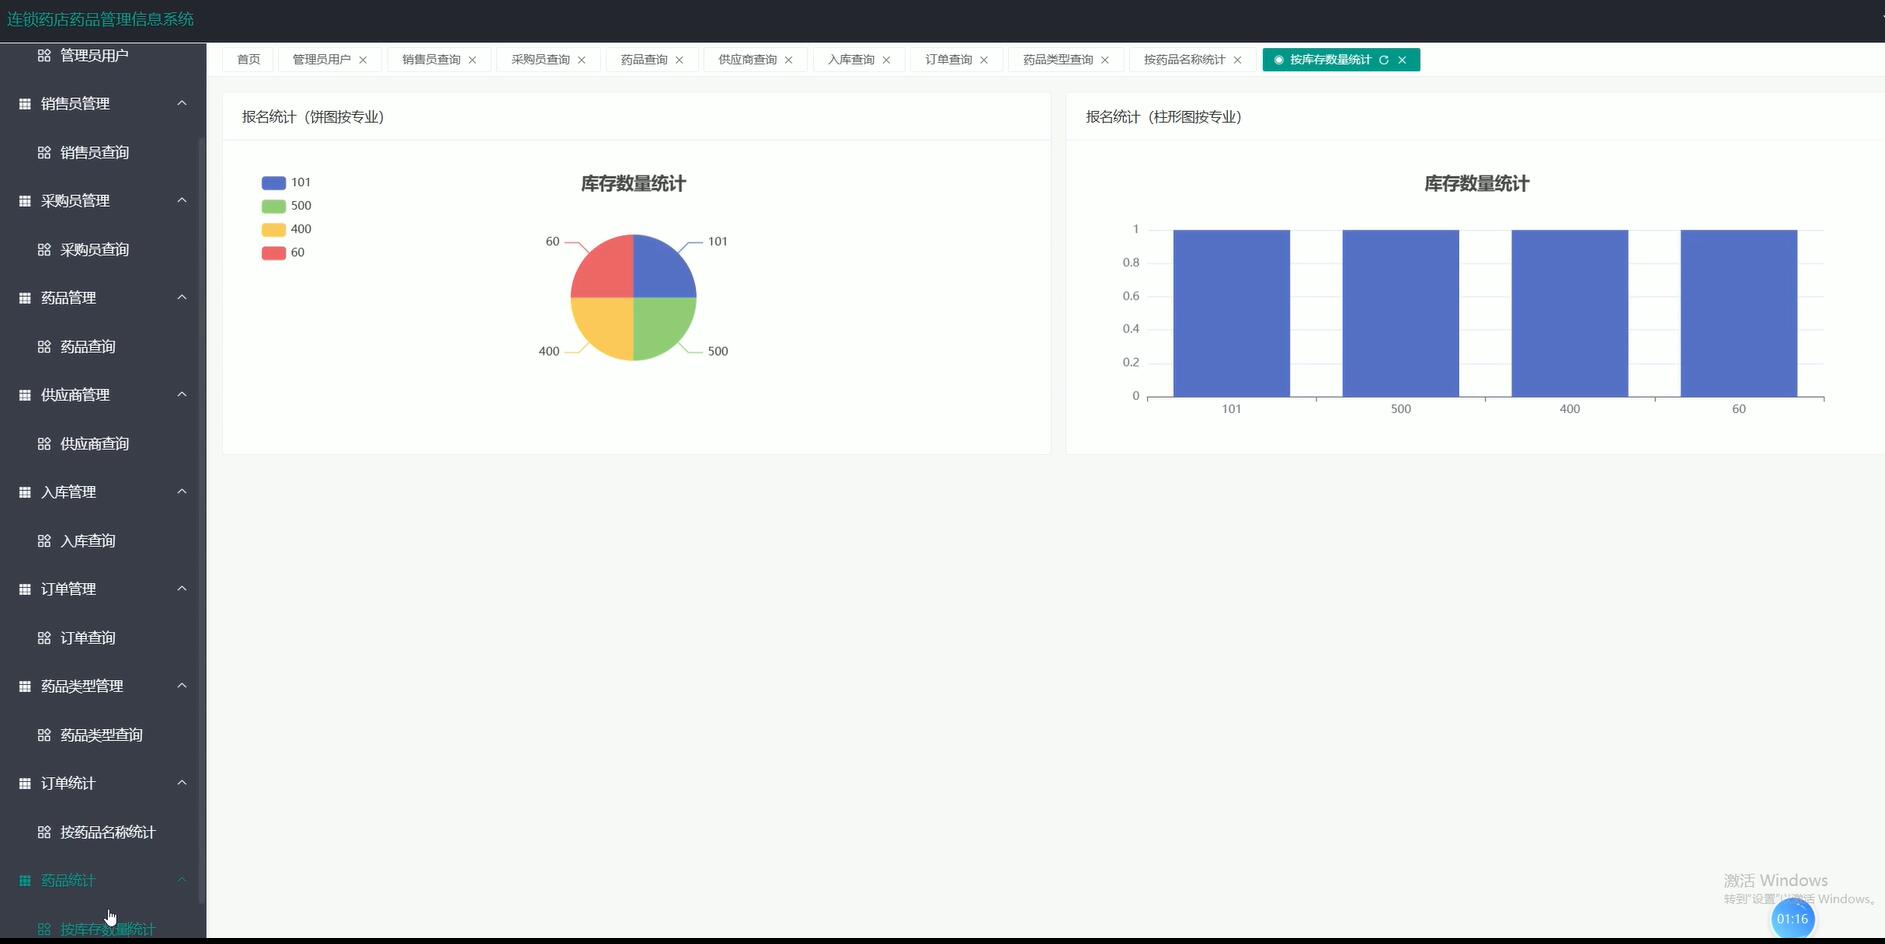Switch to the 药品类型查询 tab

tap(1057, 60)
